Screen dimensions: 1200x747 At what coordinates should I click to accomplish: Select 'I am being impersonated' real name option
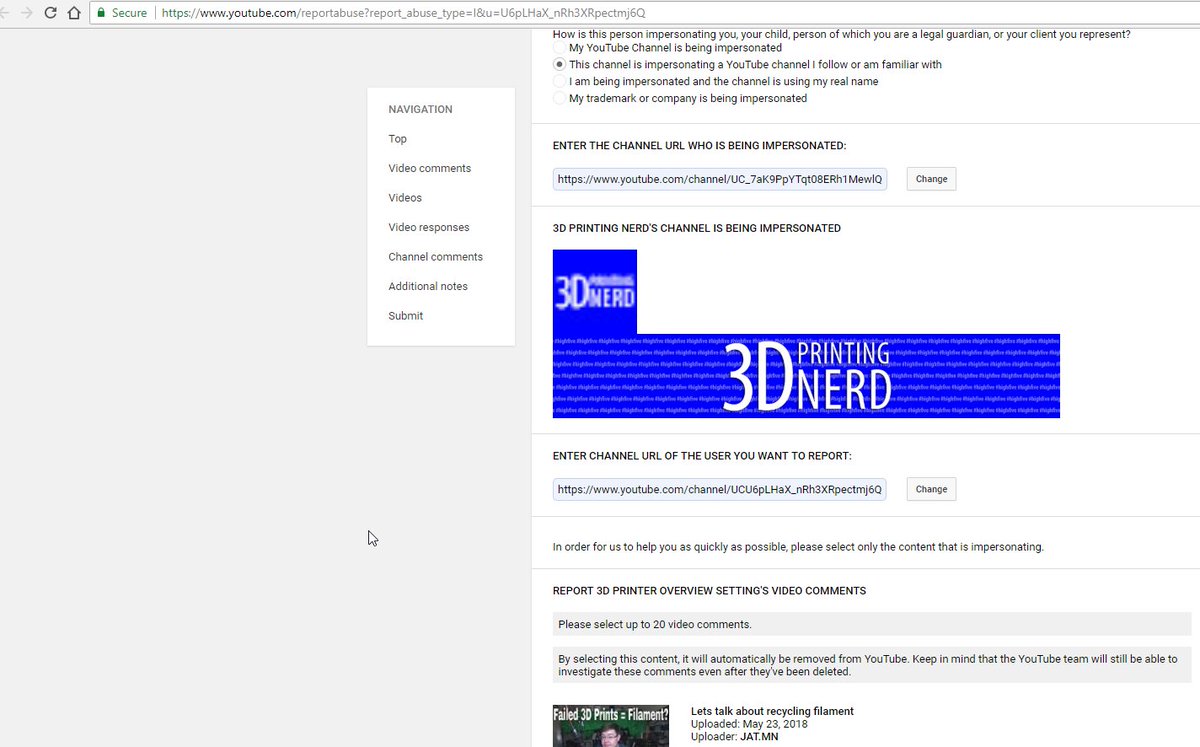[x=560, y=81]
